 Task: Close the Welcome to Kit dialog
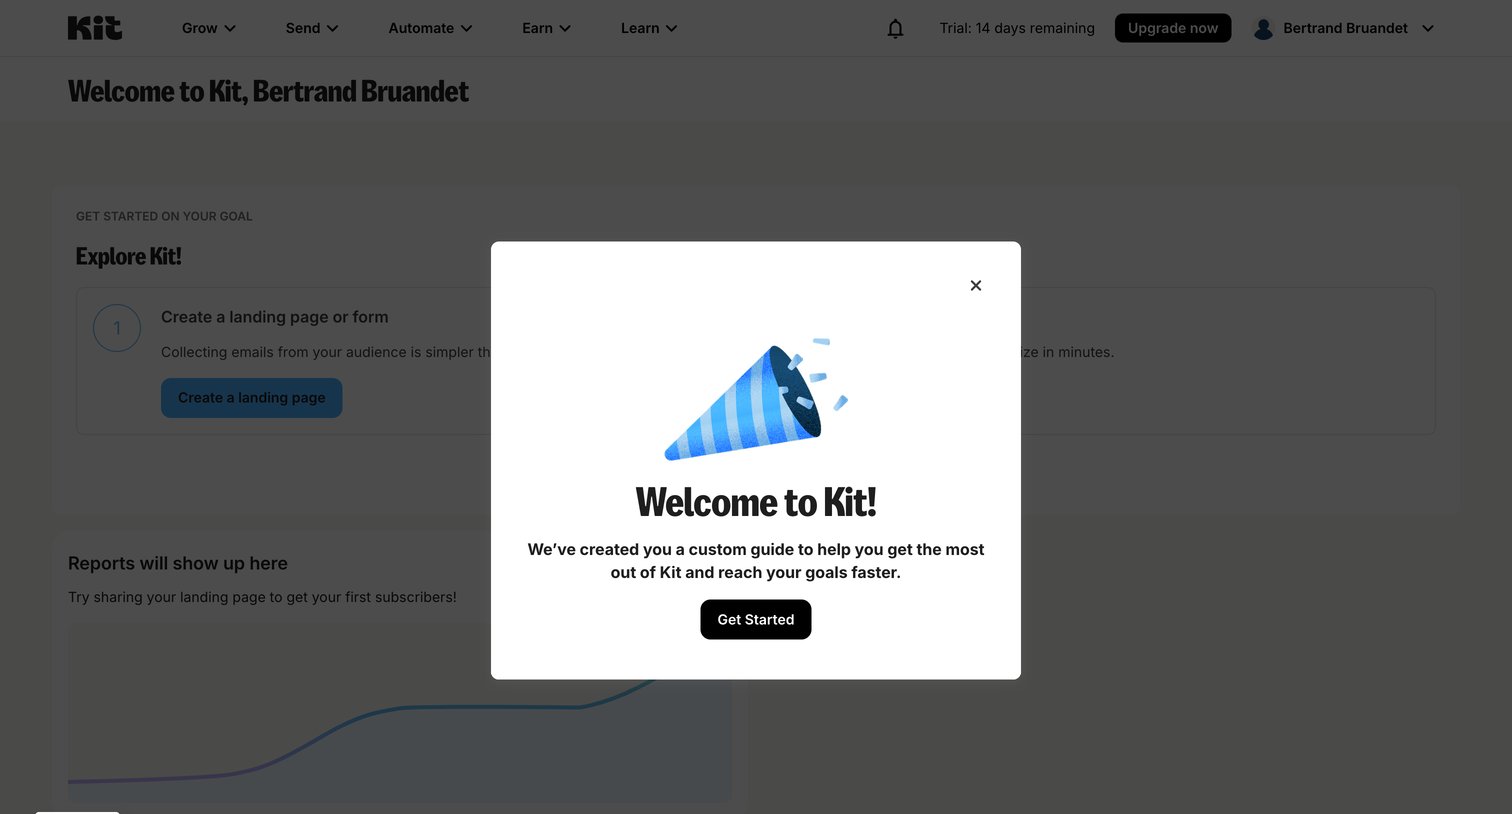pos(976,285)
